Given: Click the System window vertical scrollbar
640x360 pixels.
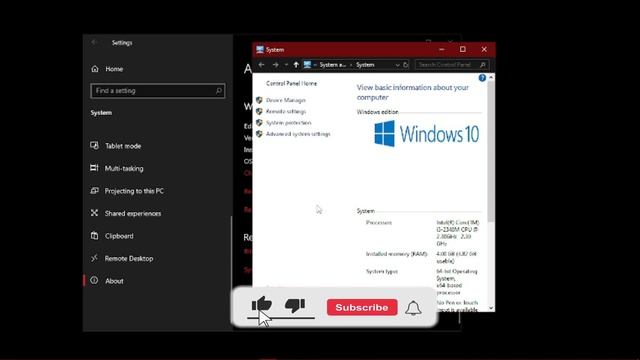Looking at the screenshot, I should pos(491,151).
